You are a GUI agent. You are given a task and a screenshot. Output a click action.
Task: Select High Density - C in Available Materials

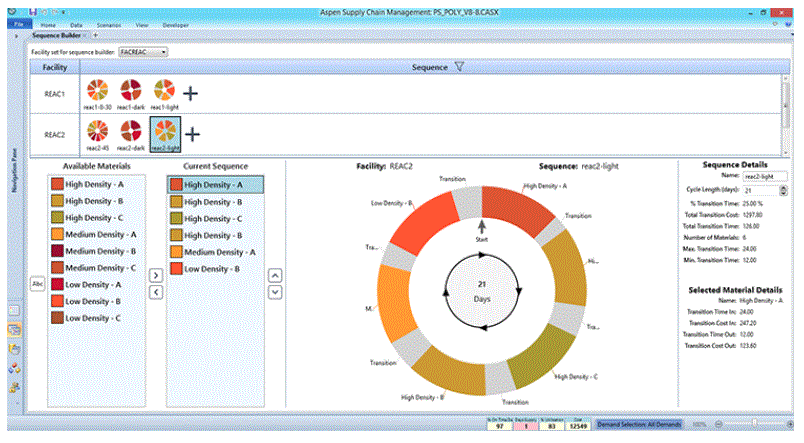(96, 217)
